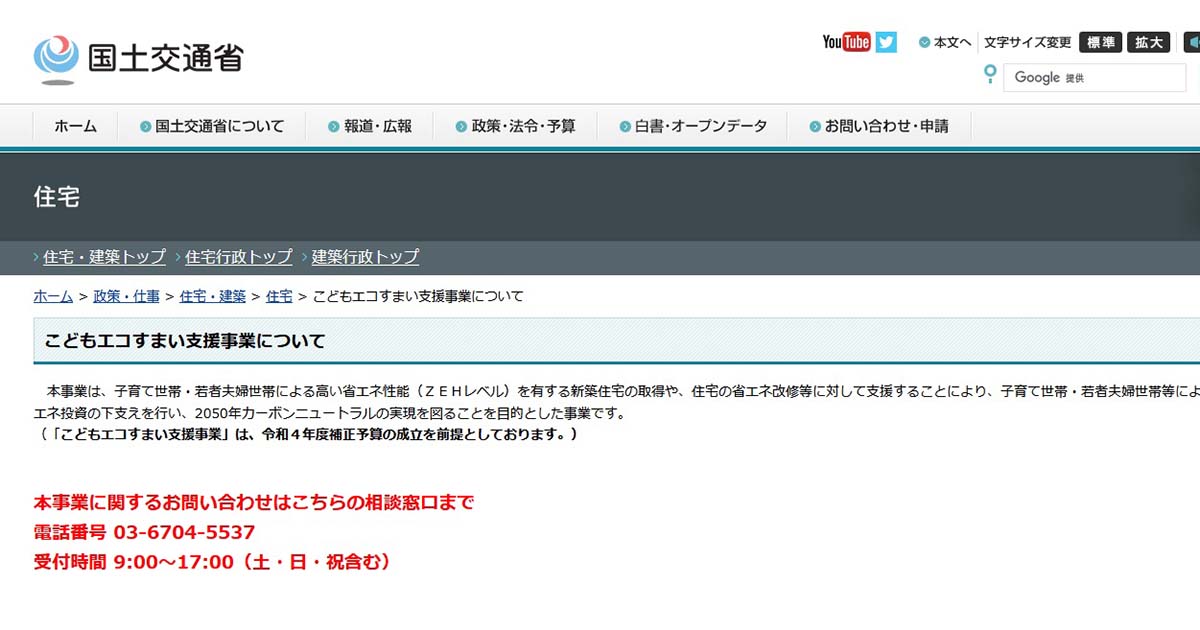The width and height of the screenshot is (1200, 630).
Task: Click the 文字サイズ変更 label
Action: [1027, 42]
